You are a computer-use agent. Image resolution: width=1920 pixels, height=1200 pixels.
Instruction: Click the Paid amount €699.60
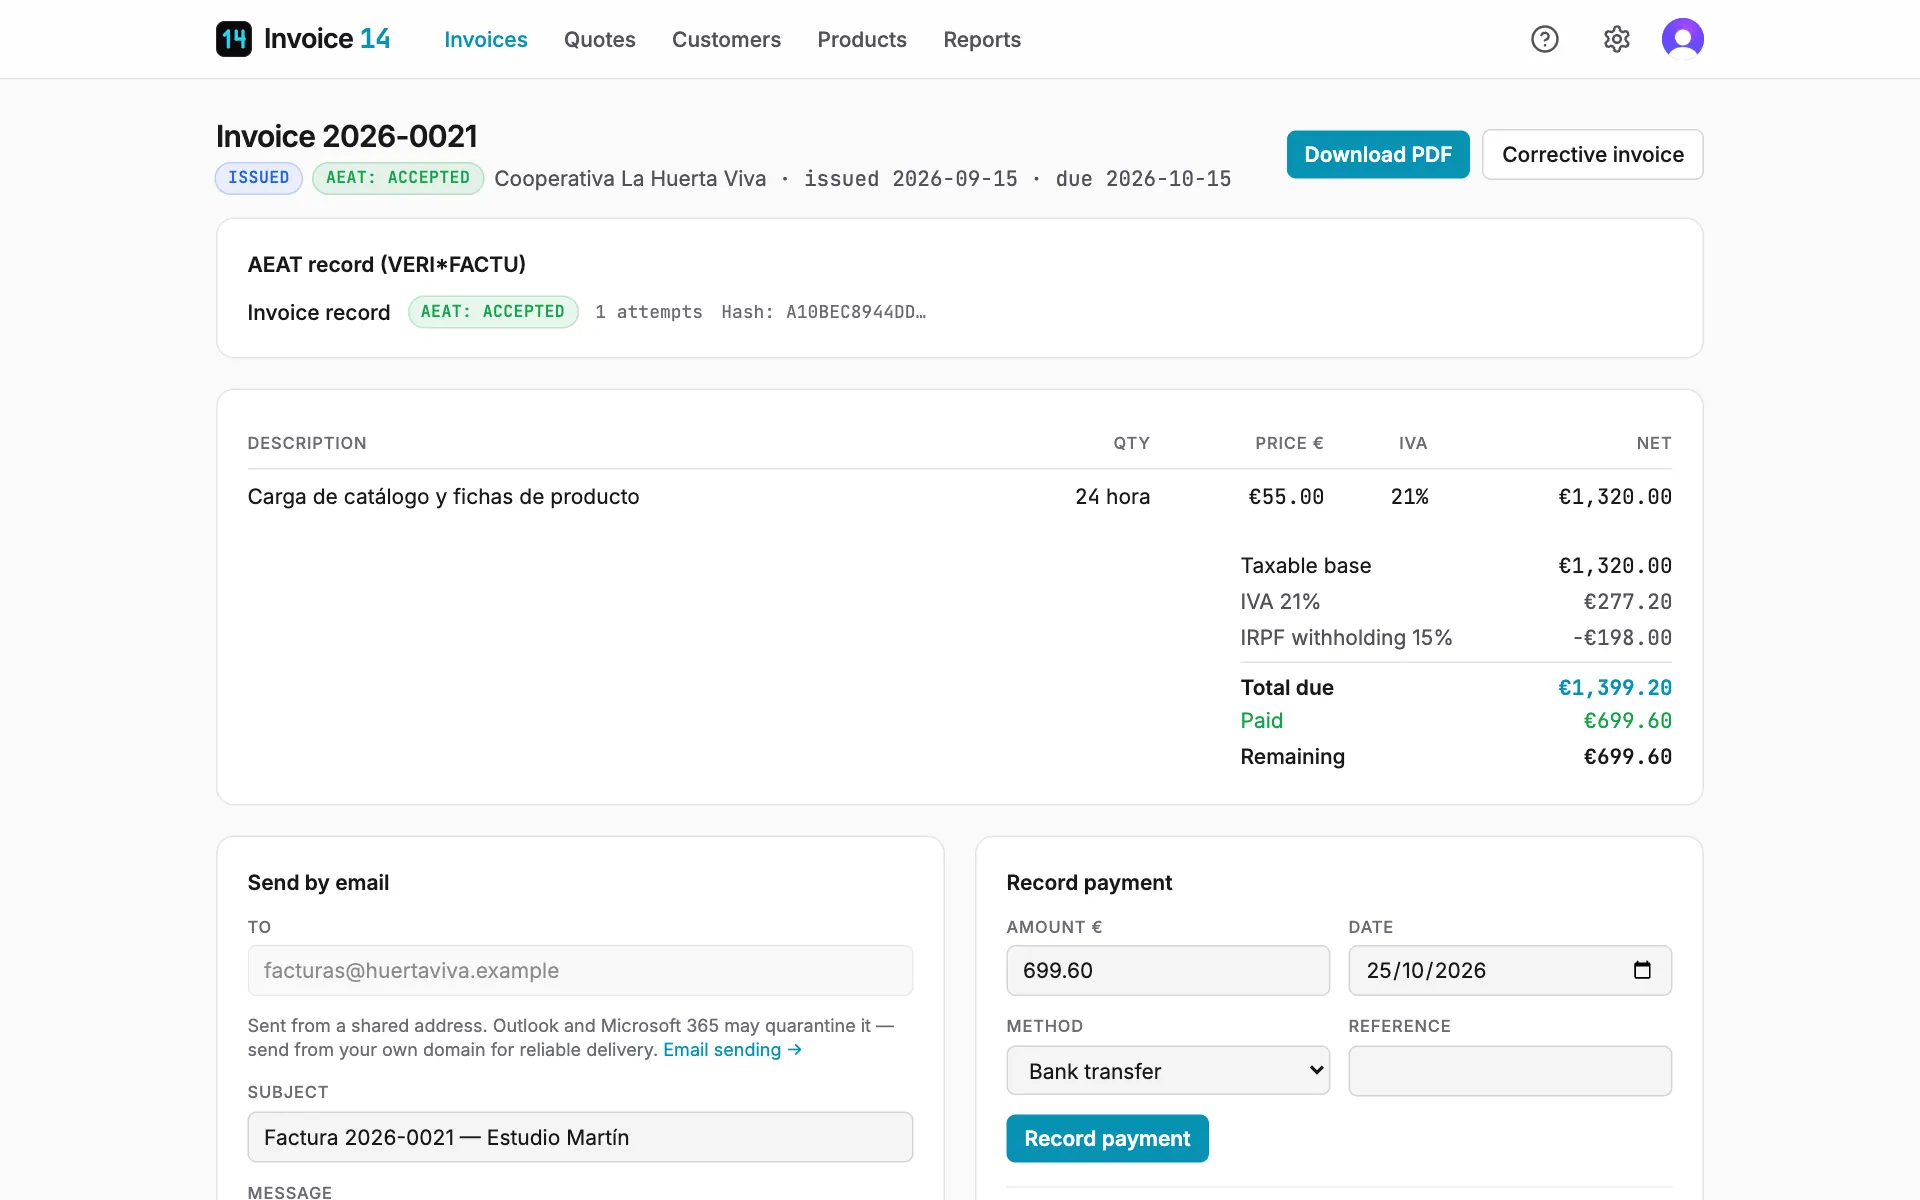1628,720
